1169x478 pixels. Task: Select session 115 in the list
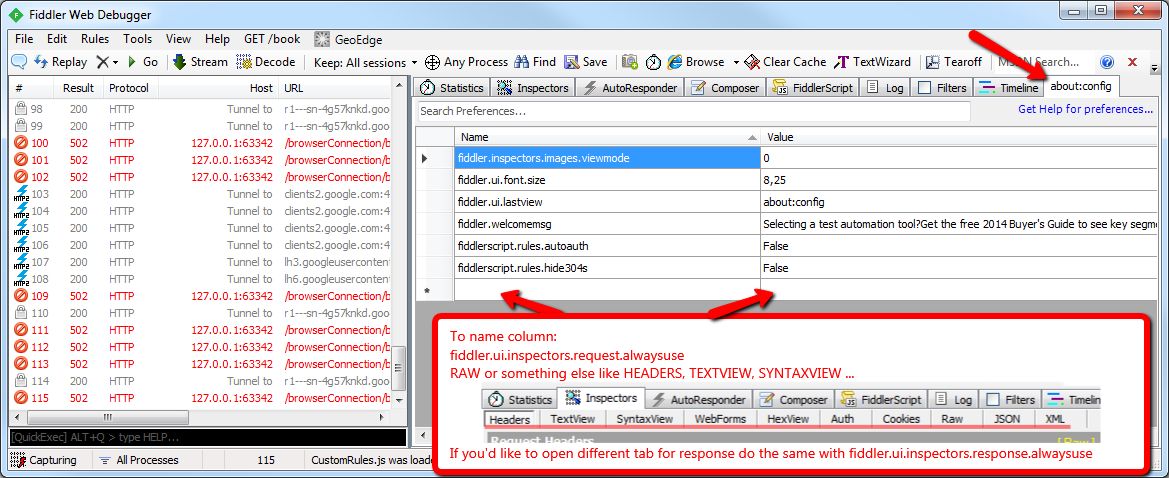click(201, 398)
